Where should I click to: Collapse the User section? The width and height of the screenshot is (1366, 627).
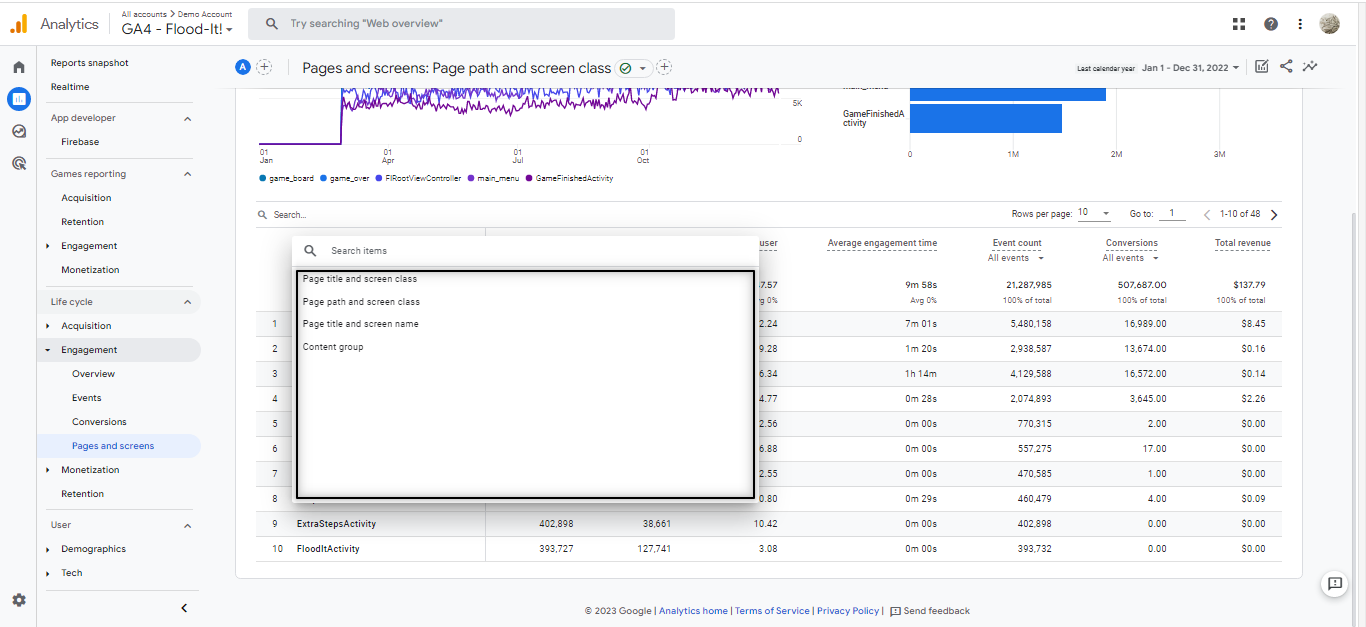(187, 525)
